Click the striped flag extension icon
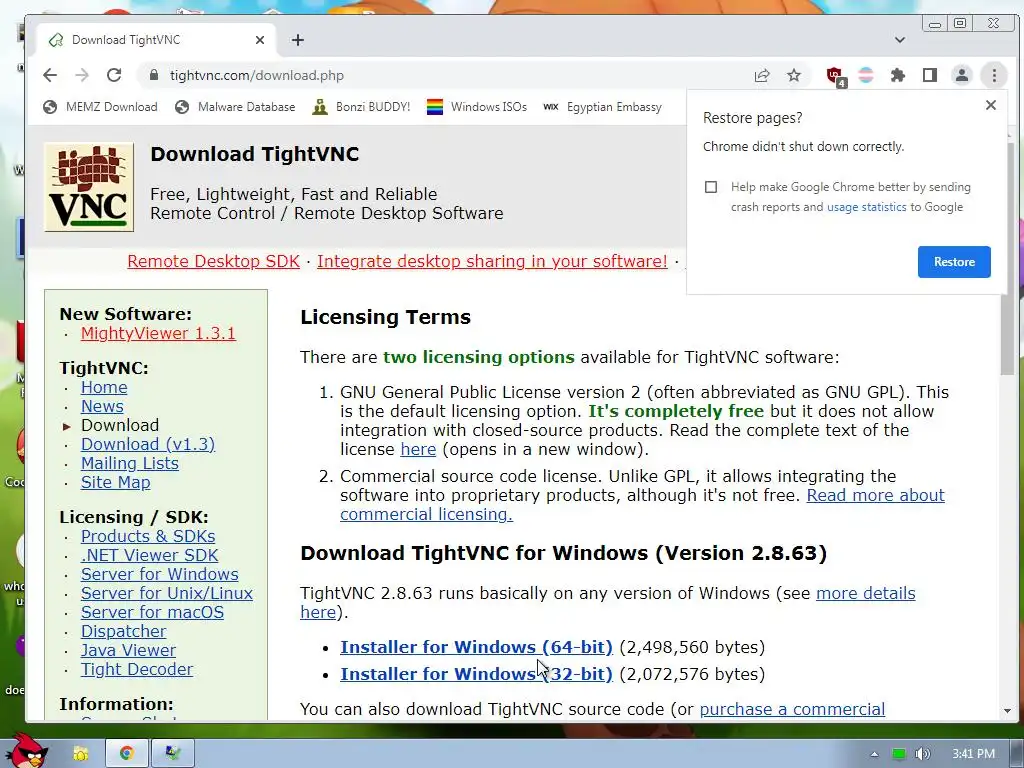Image resolution: width=1024 pixels, height=768 pixels. click(x=866, y=75)
